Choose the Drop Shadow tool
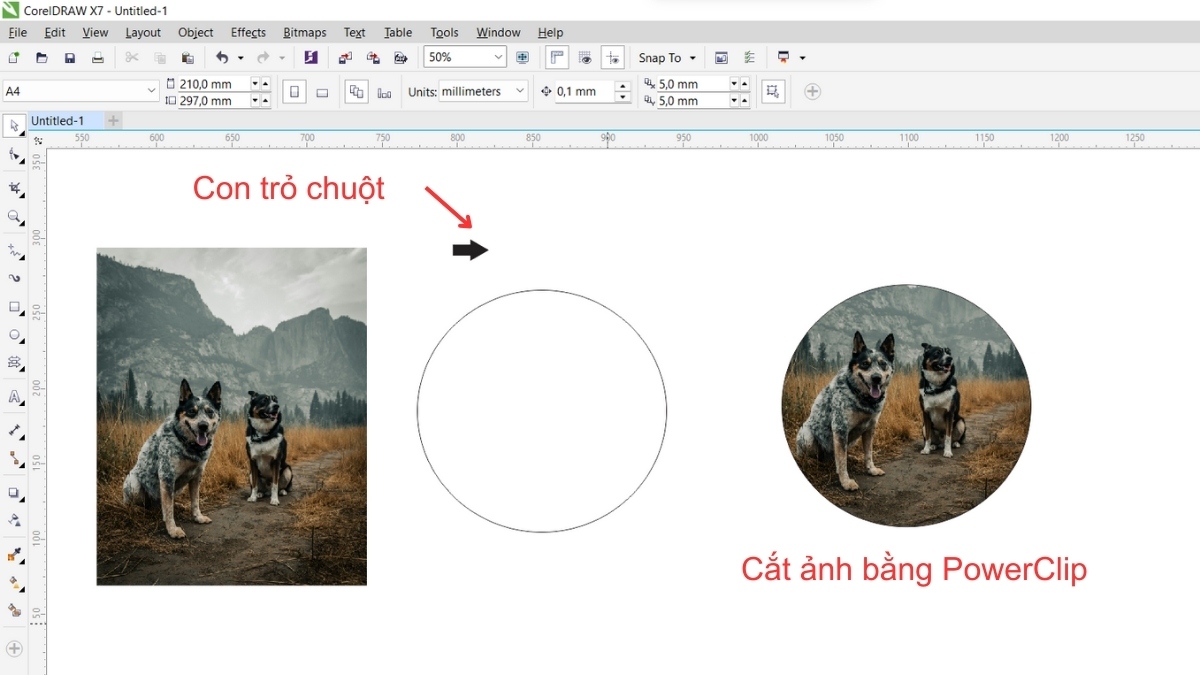Viewport: 1200px width, 675px height. point(14,492)
